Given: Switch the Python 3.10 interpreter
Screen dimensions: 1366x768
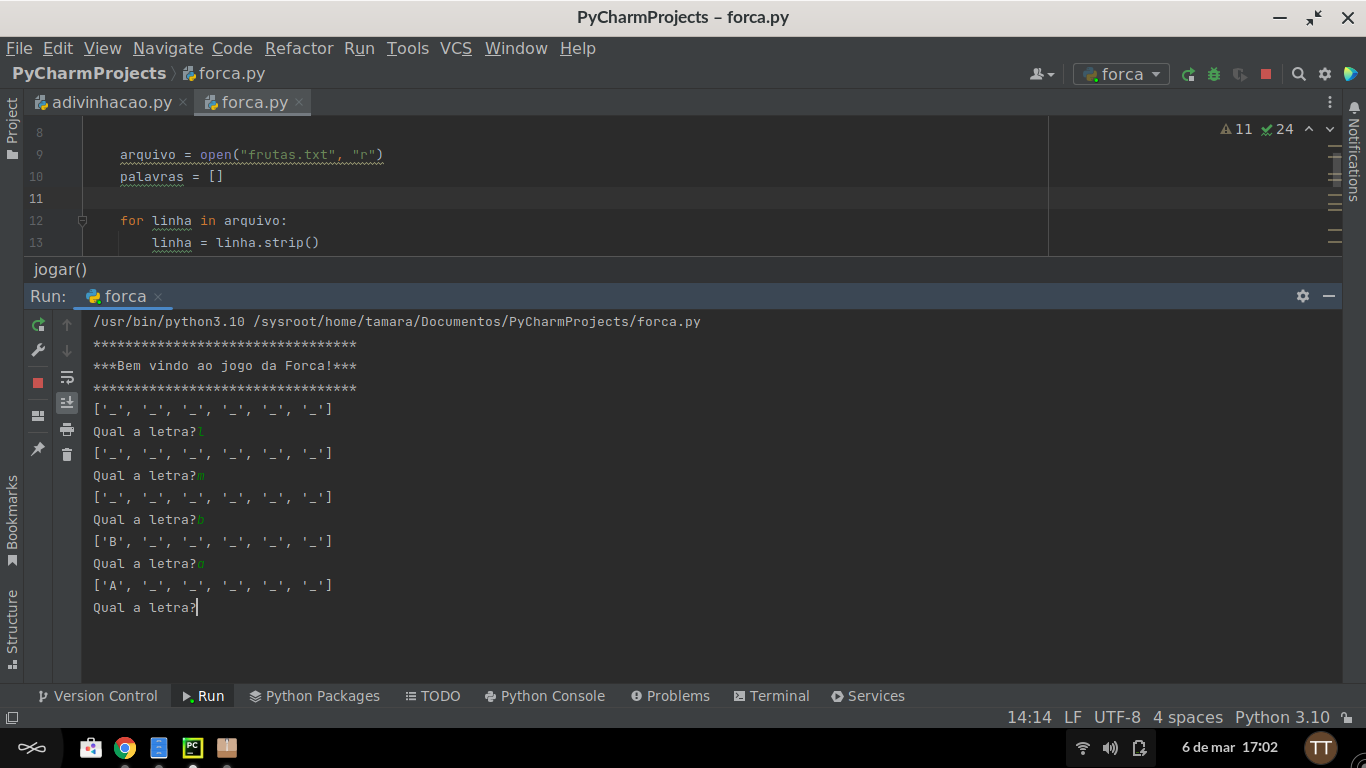Looking at the screenshot, I should [1282, 717].
